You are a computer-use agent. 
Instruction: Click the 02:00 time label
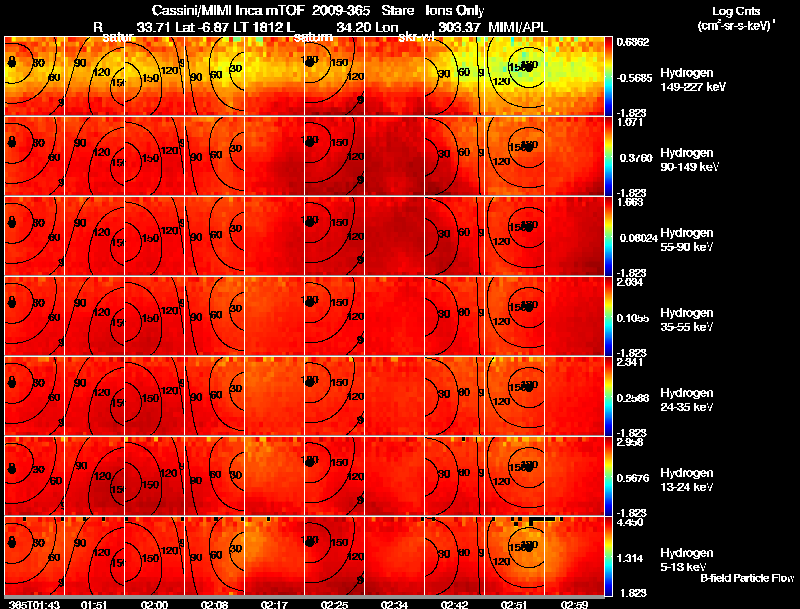(154, 604)
